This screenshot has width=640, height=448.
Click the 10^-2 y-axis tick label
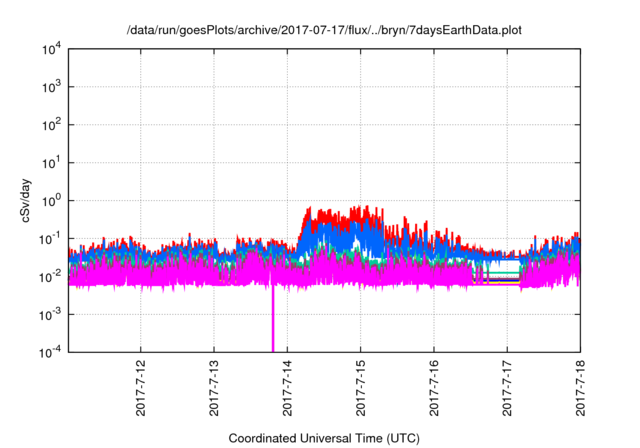point(51,277)
